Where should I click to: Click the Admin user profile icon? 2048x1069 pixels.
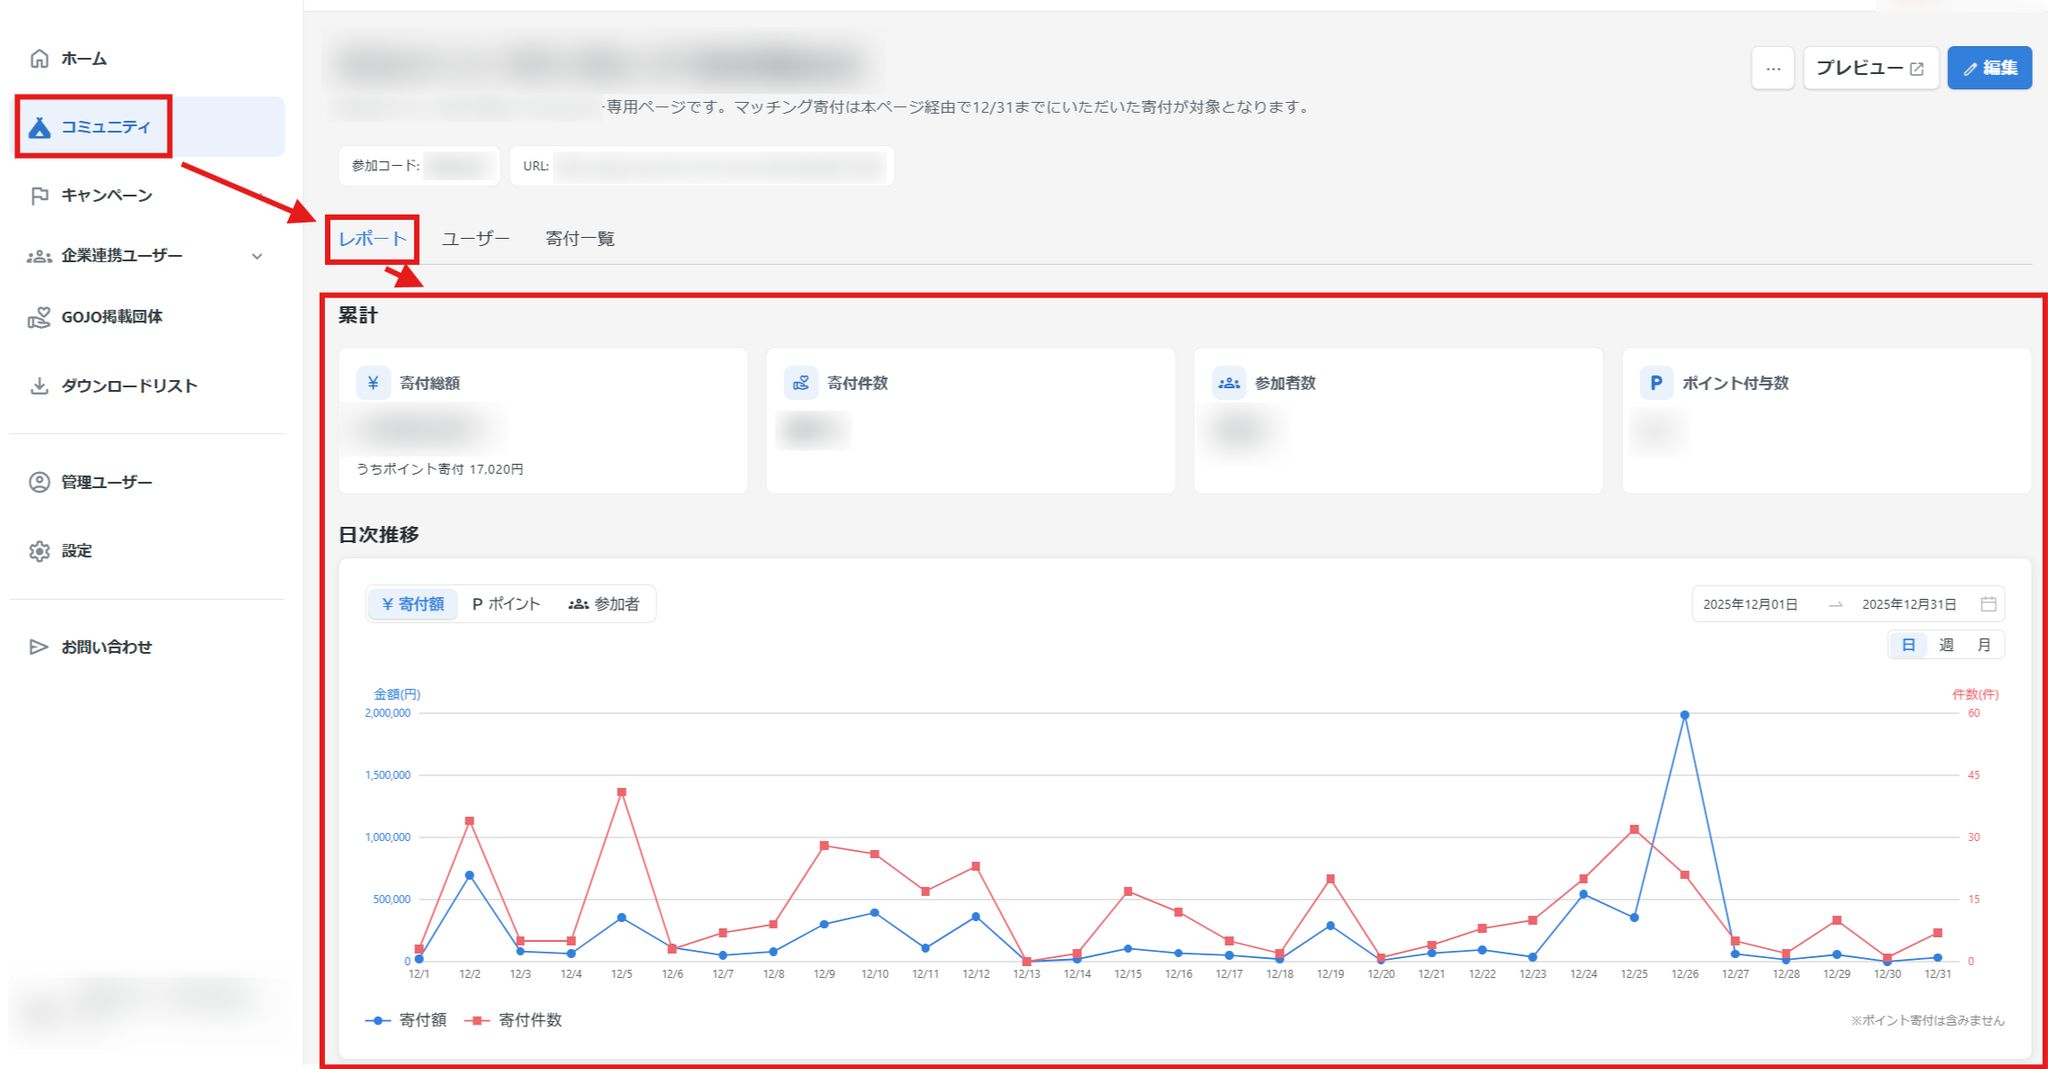point(39,483)
